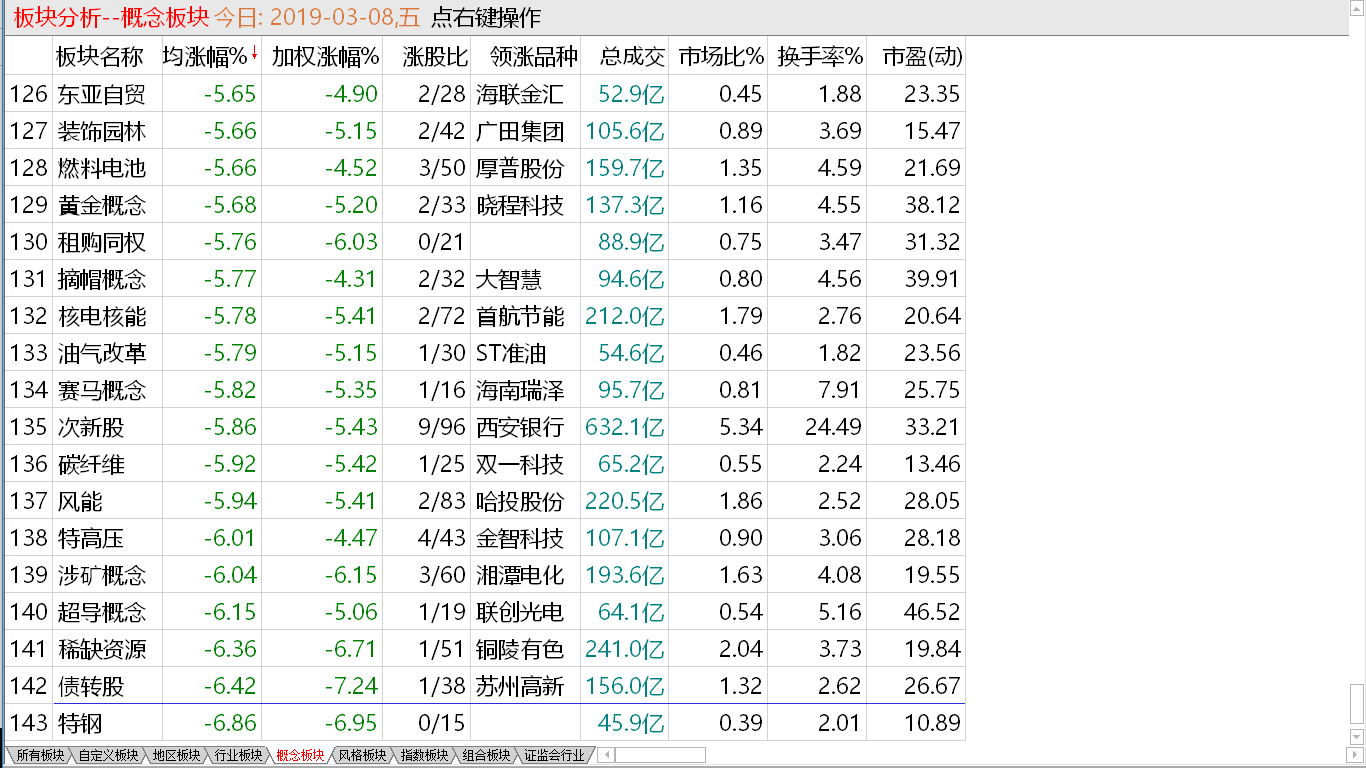Sort by 均涨幅% column header

click(208, 57)
